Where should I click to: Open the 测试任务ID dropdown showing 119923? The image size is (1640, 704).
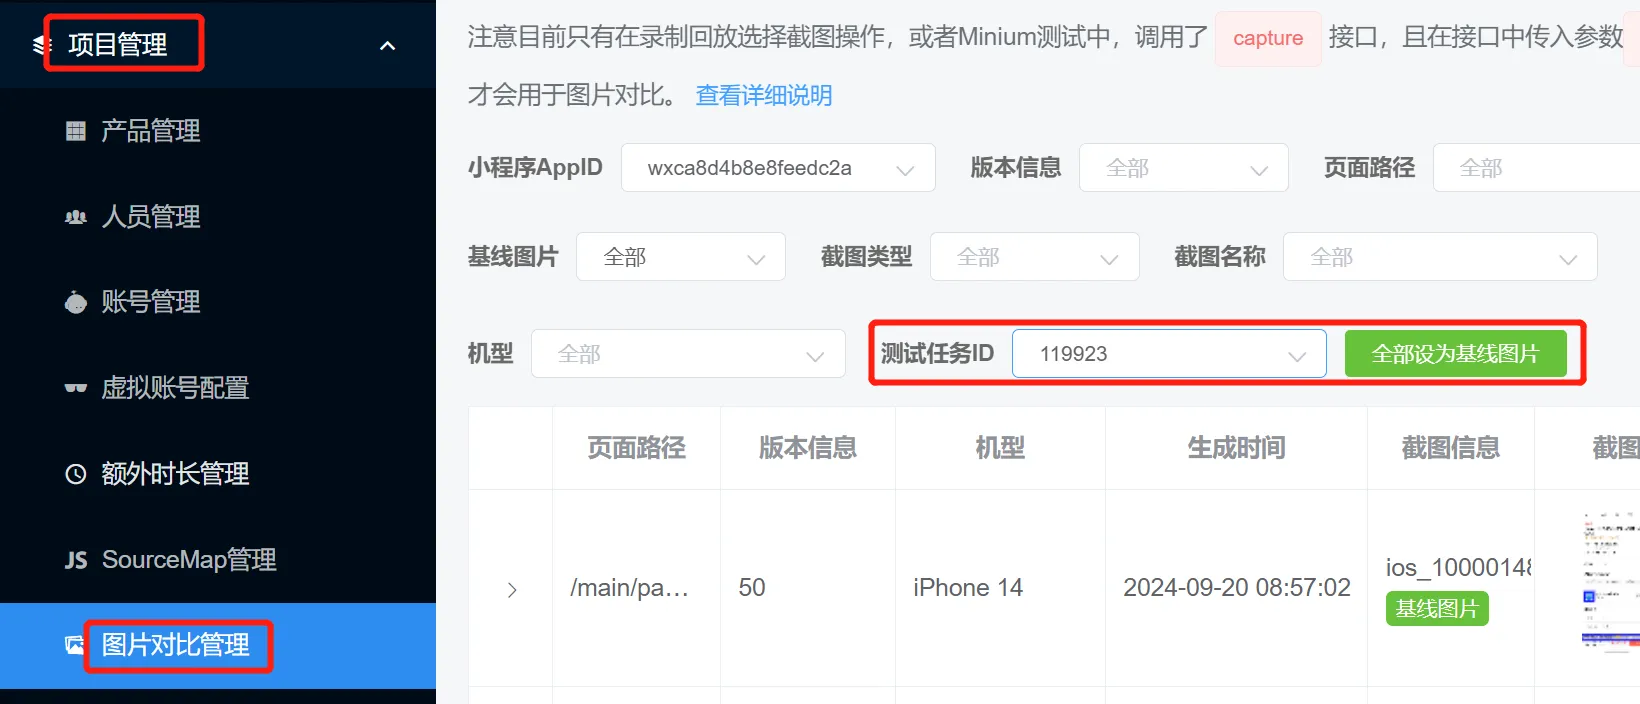pyautogui.click(x=1169, y=354)
